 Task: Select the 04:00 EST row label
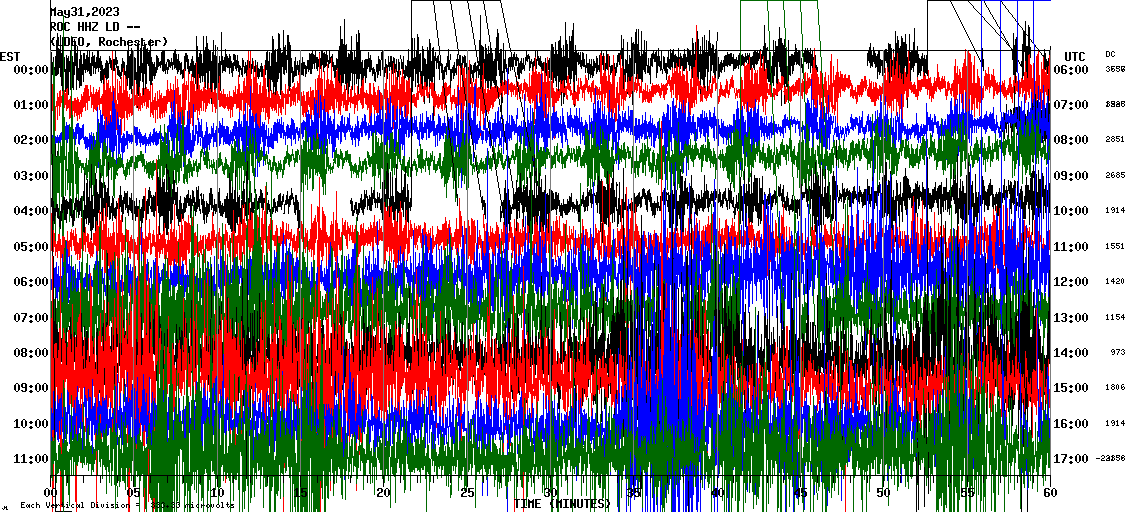point(31,211)
